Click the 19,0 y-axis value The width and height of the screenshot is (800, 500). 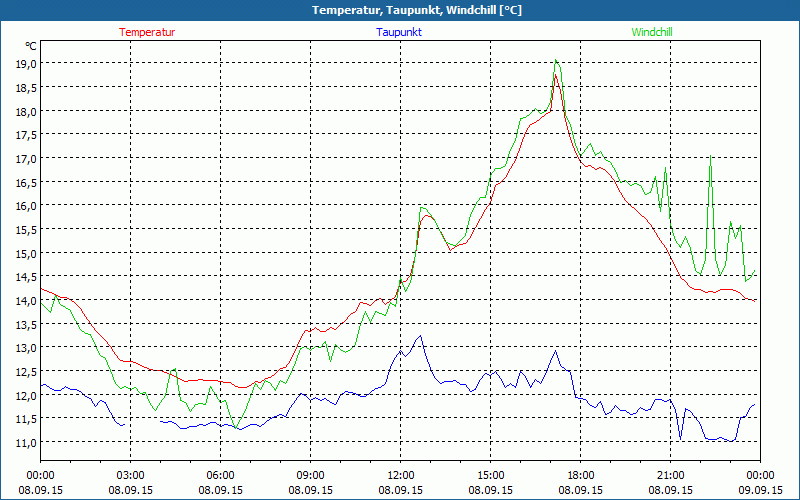click(26, 64)
